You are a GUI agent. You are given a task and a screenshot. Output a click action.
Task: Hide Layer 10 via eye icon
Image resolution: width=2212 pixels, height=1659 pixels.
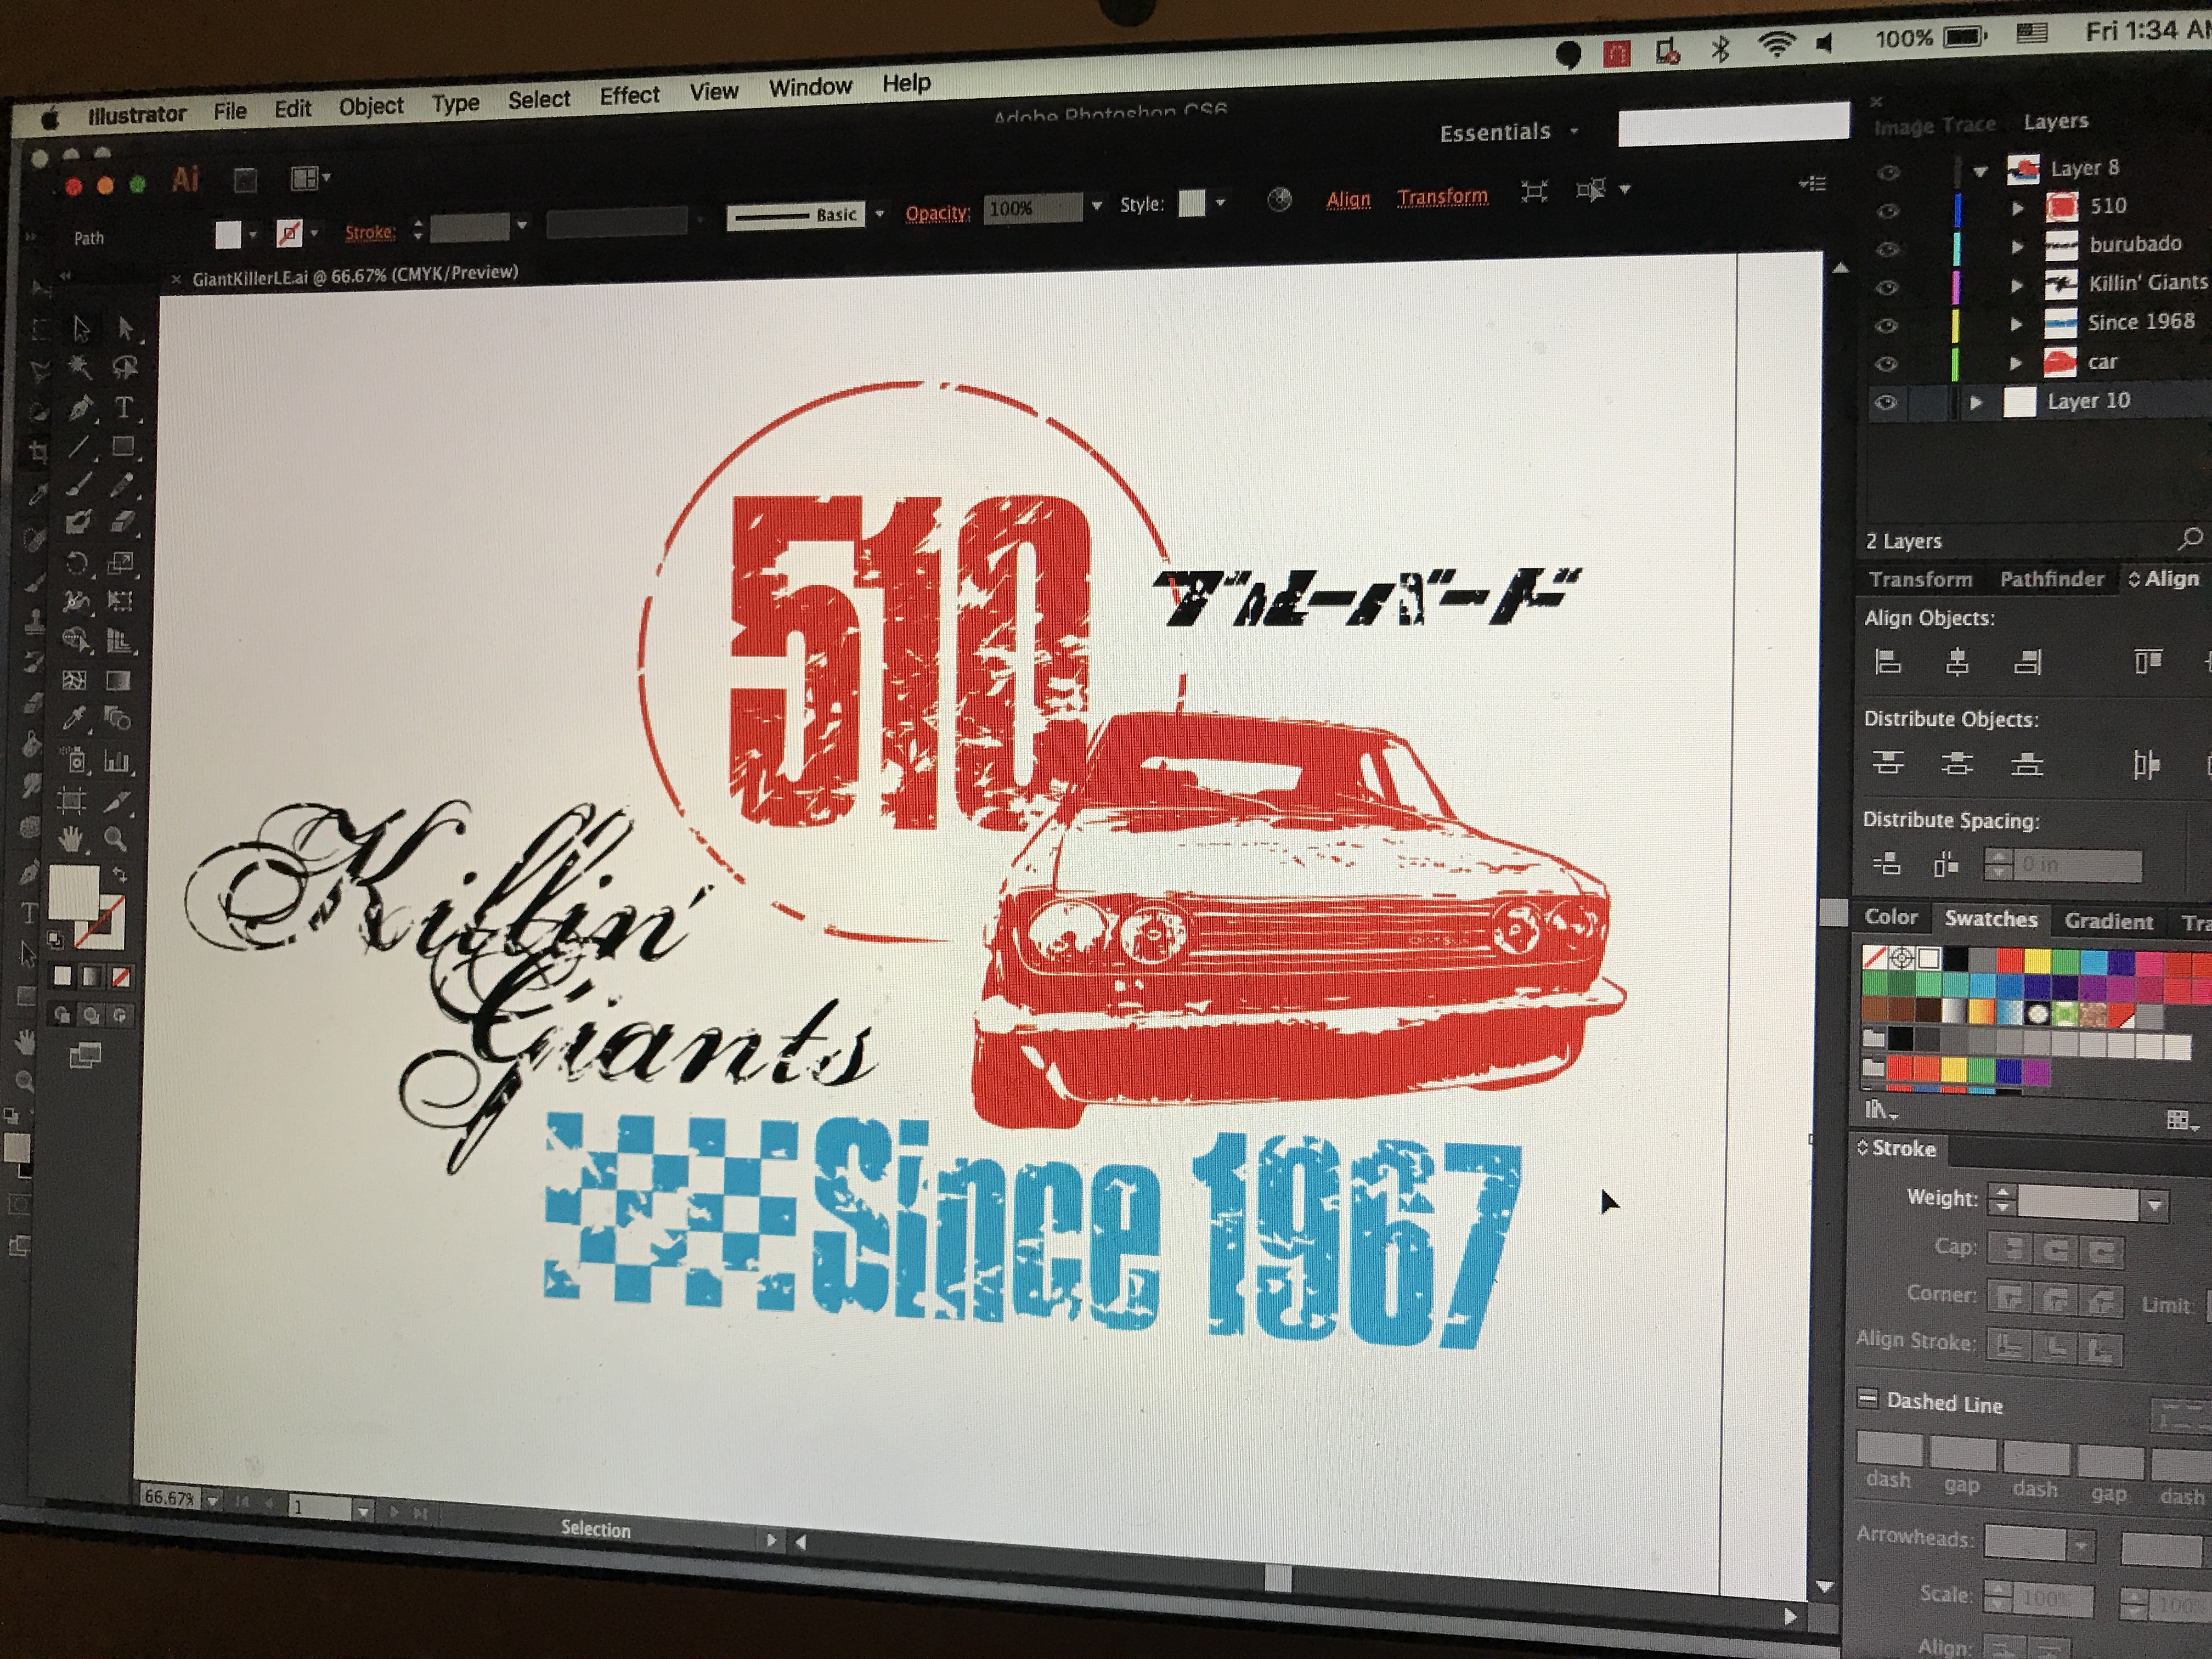tap(1885, 403)
